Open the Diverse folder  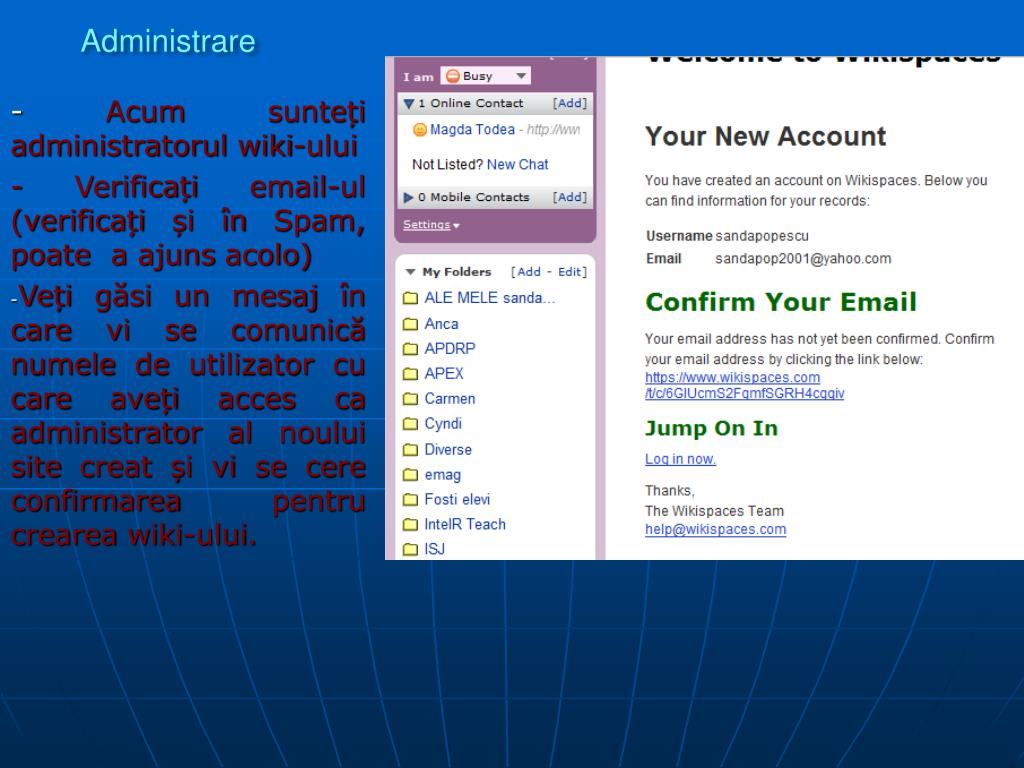coord(448,449)
